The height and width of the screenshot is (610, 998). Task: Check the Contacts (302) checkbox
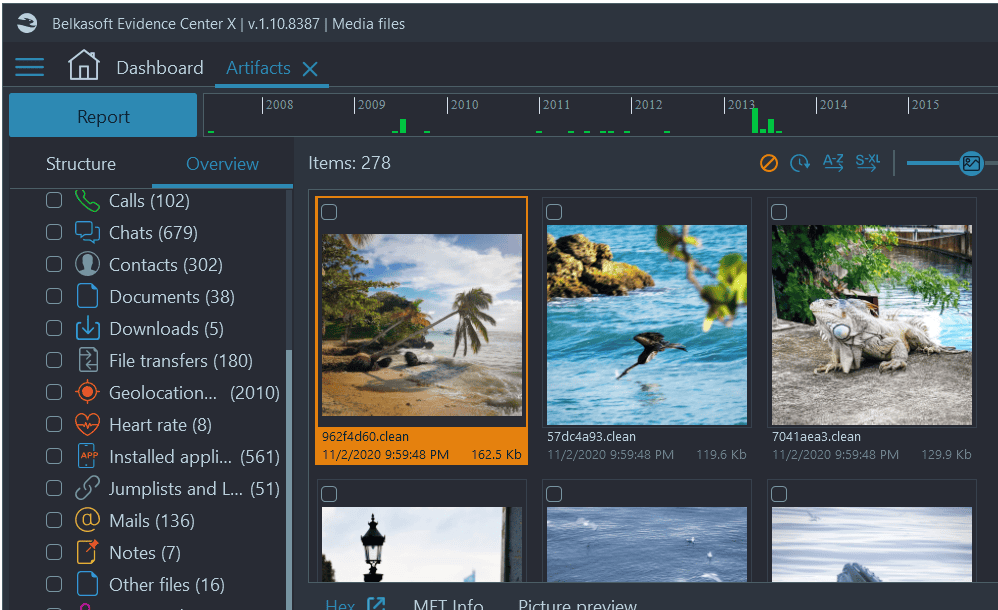[x=54, y=264]
